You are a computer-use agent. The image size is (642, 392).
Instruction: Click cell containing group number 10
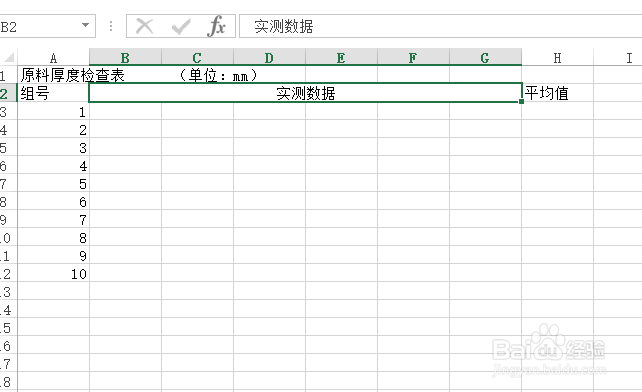pyautogui.click(x=54, y=273)
